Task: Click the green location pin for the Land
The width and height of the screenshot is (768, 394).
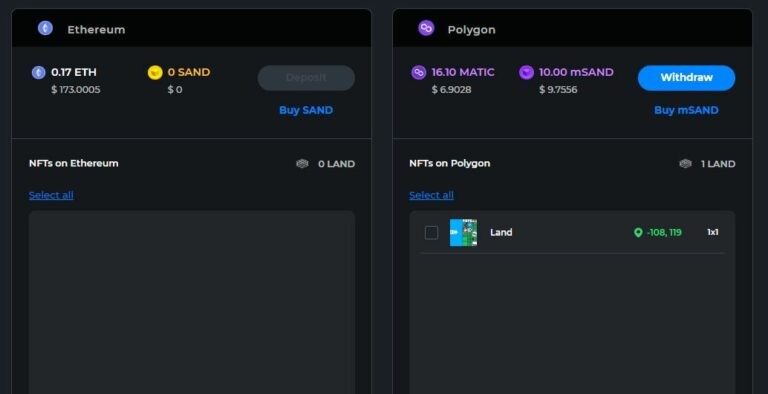Action: [638, 232]
